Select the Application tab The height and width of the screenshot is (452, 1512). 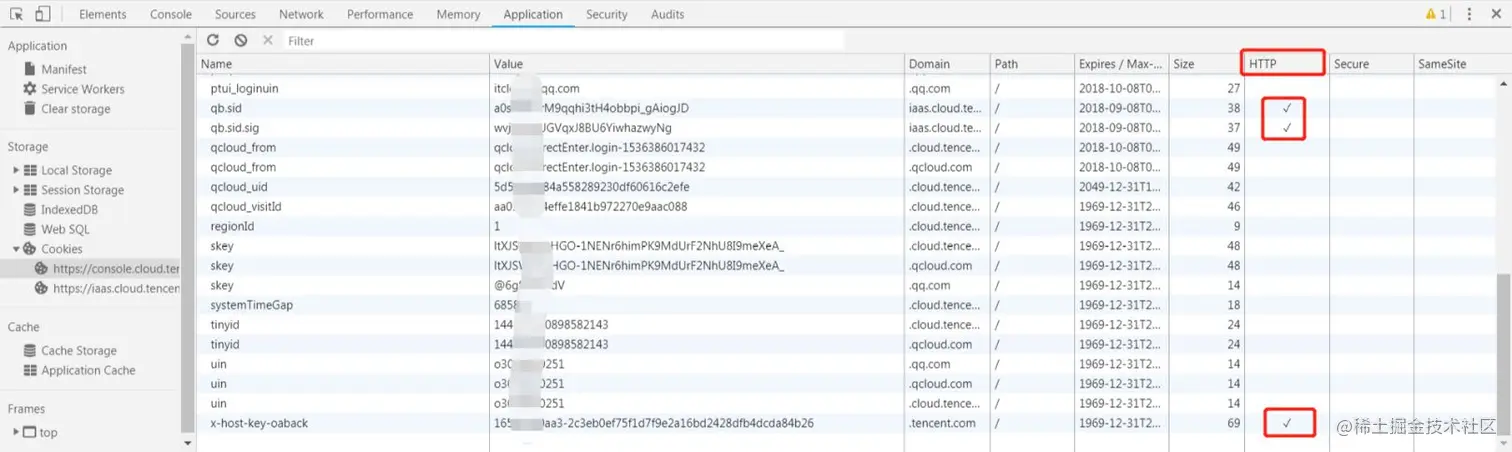533,14
